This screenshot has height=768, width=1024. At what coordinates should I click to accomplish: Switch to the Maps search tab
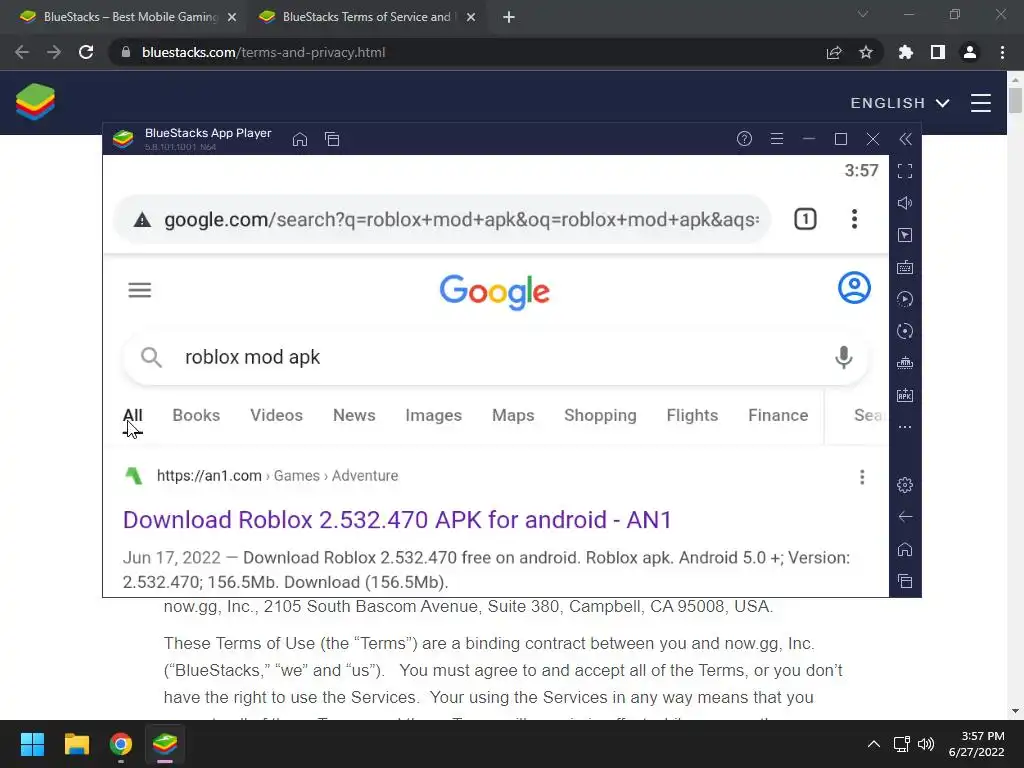[x=513, y=415]
